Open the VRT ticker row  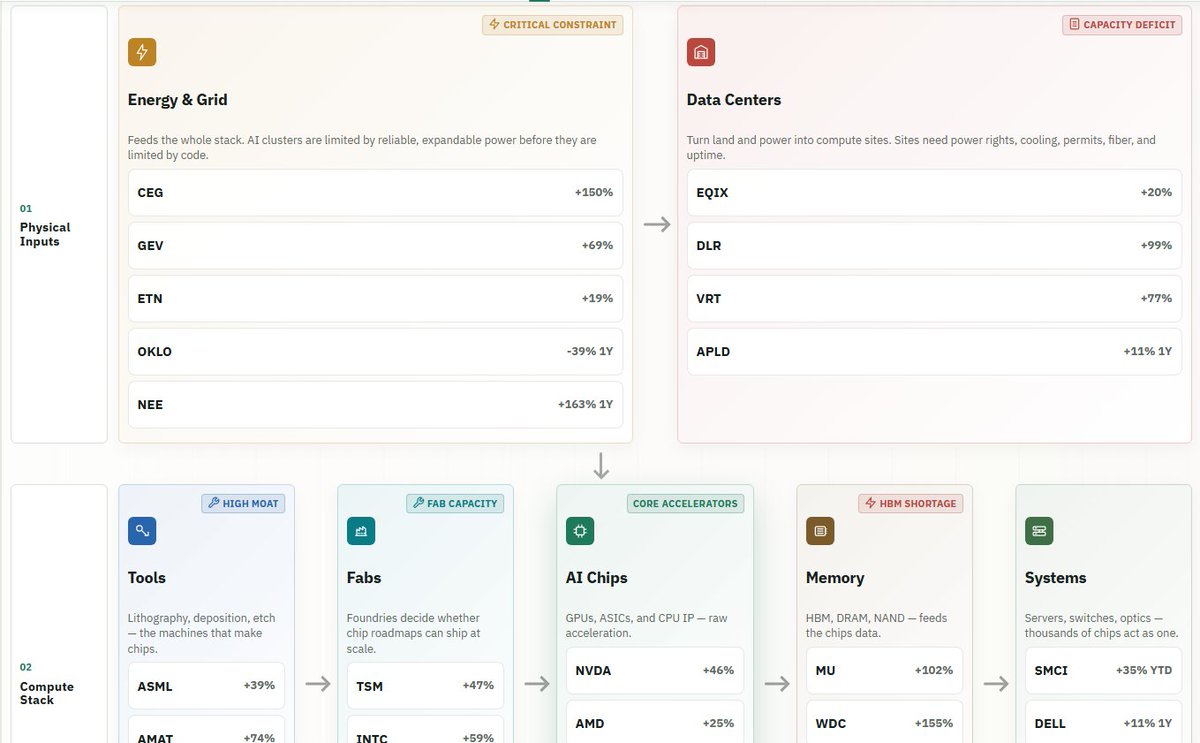pos(934,298)
